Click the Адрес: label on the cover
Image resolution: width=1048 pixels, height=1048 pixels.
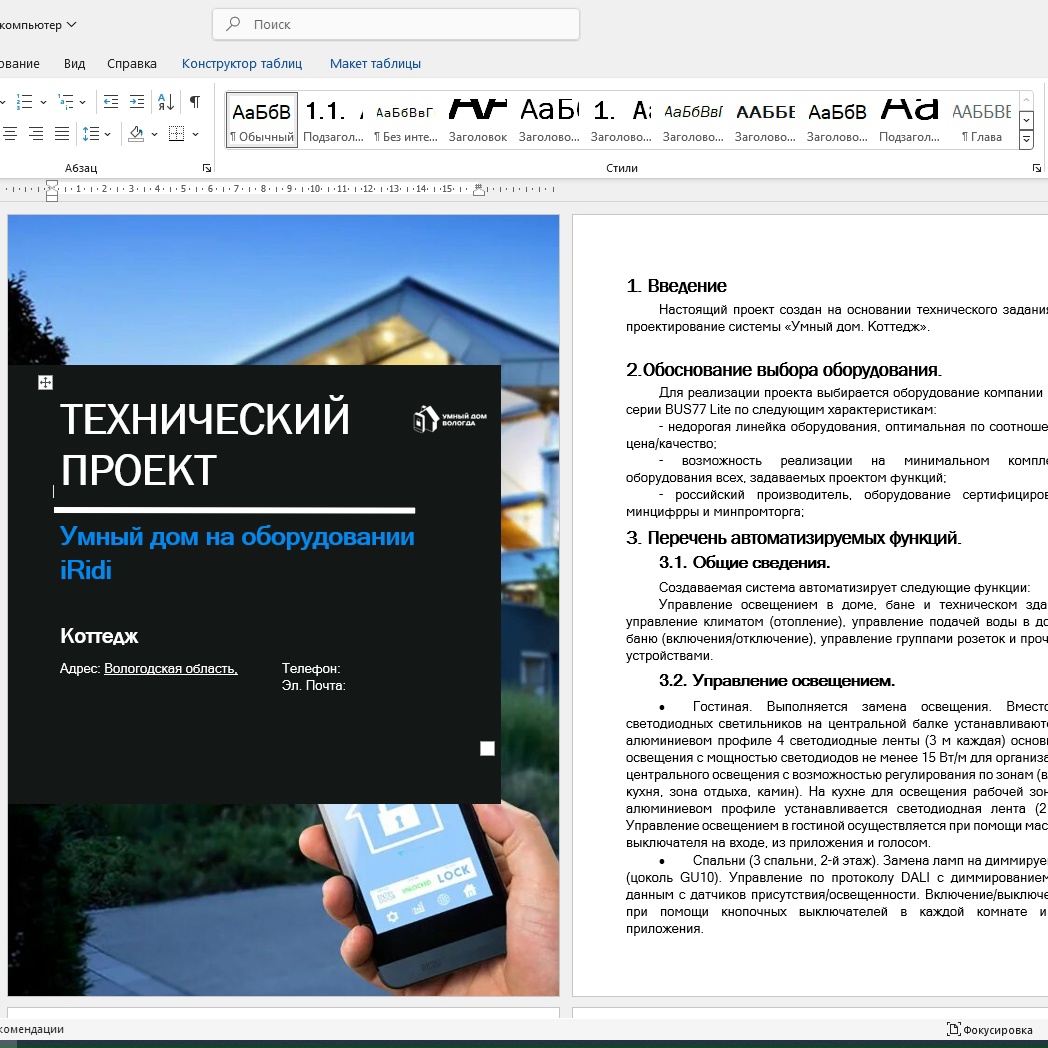[80, 668]
